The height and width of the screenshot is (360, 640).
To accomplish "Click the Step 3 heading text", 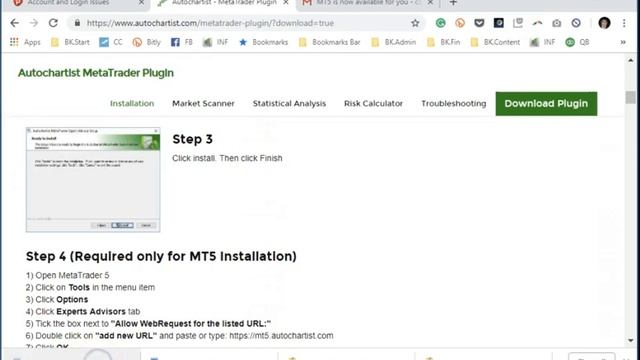I will point(192,139).
